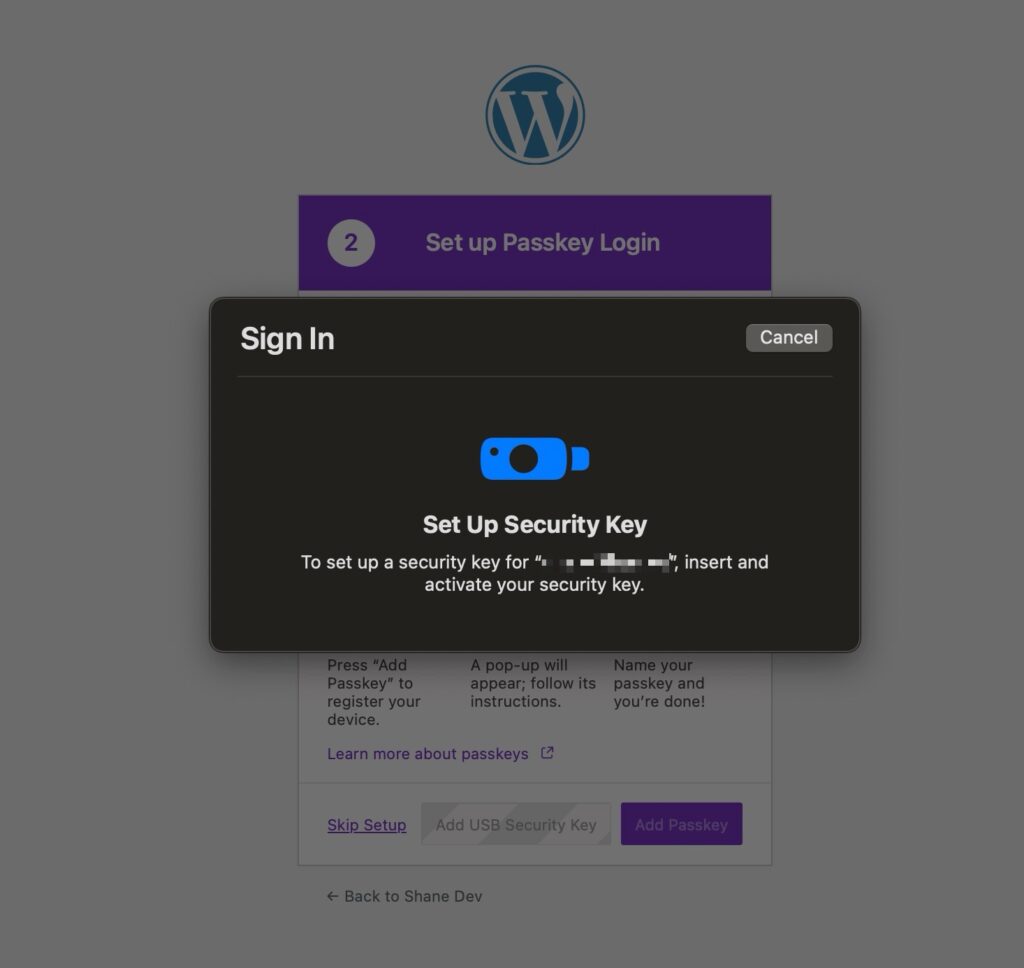The image size is (1024, 968).
Task: Click the WordPress logo
Action: [x=535, y=115]
